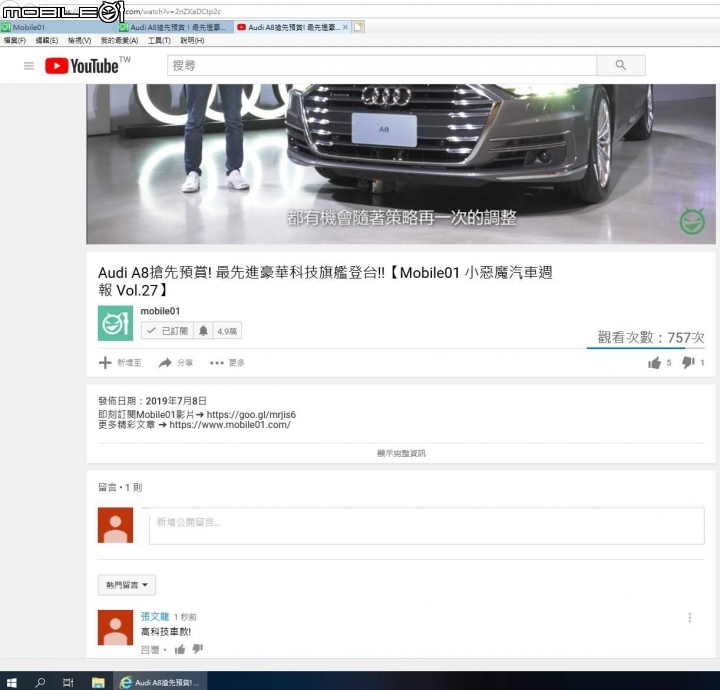Click the comments count 留言・1 則
The height and width of the screenshot is (690, 720).
coord(120,487)
